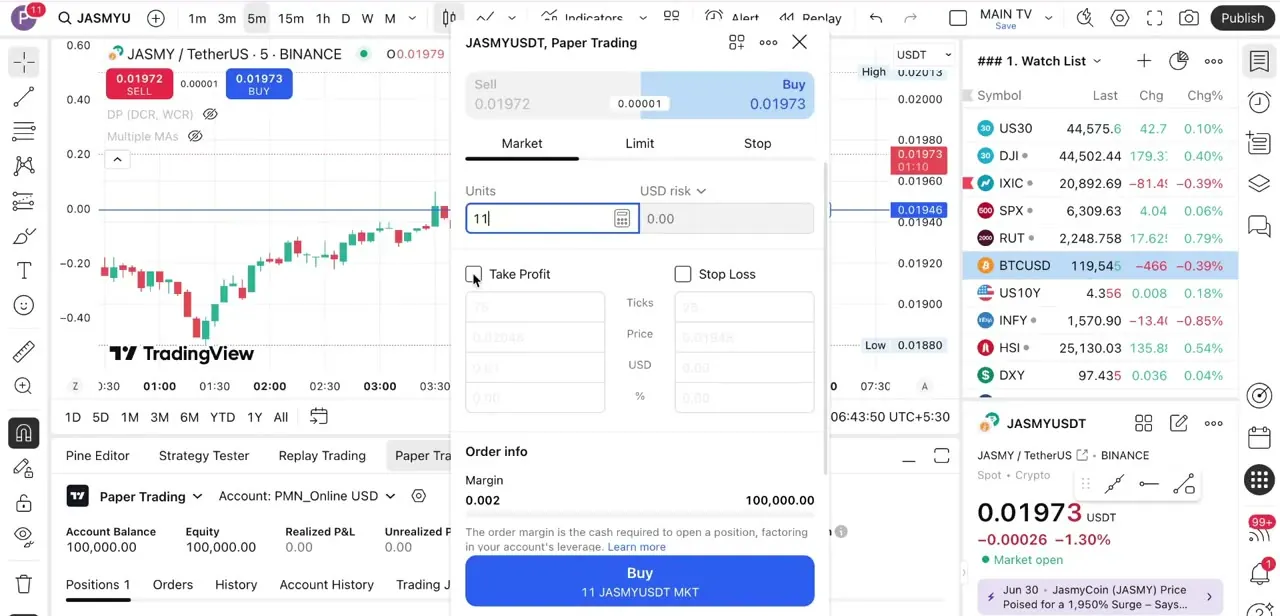Open the Strategy Tester tab
The image size is (1280, 616).
click(204, 455)
